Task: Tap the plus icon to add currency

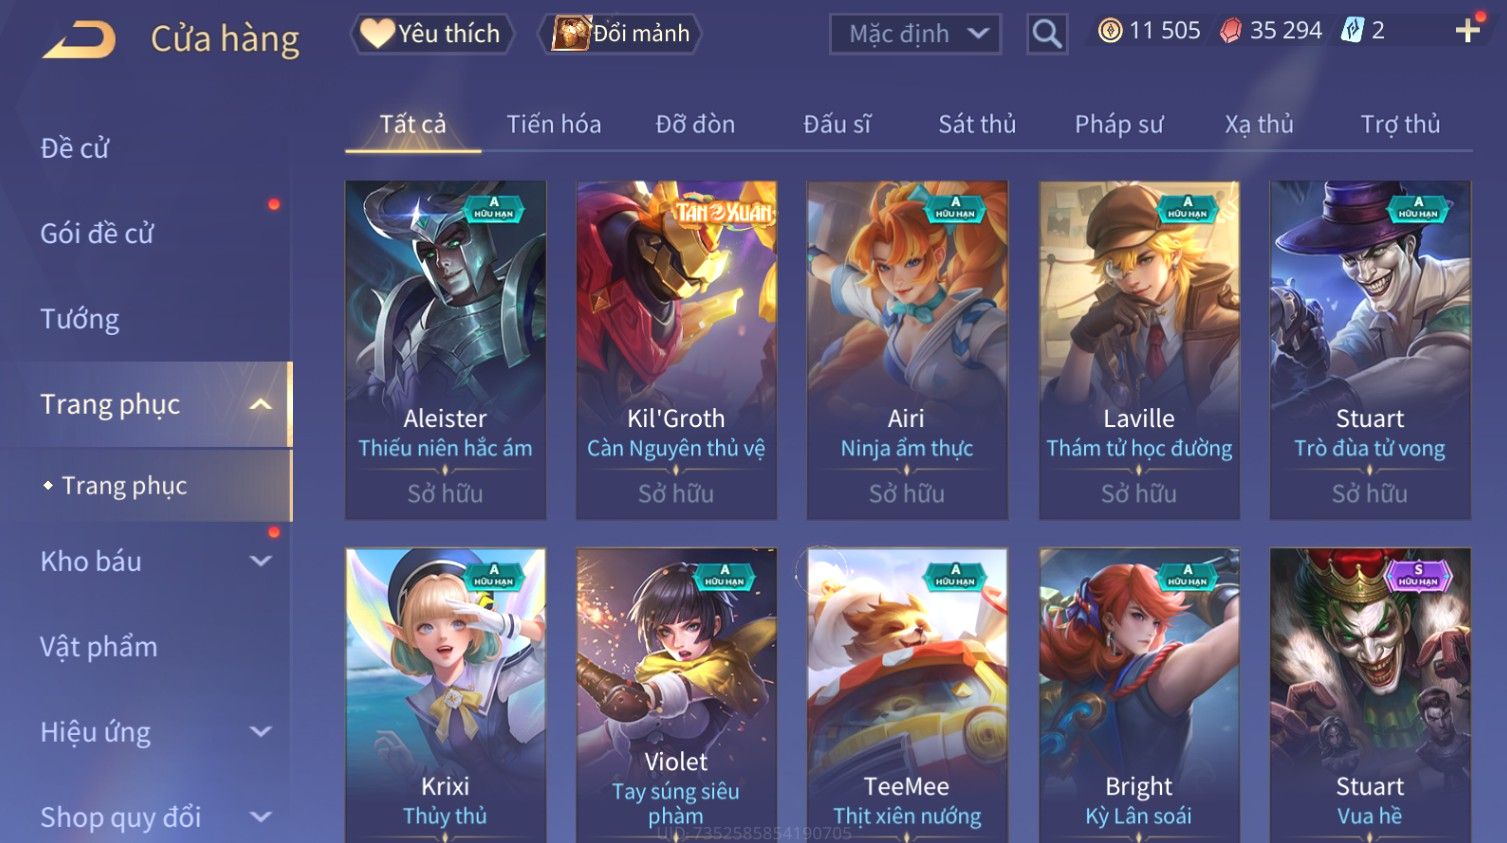Action: [x=1467, y=31]
